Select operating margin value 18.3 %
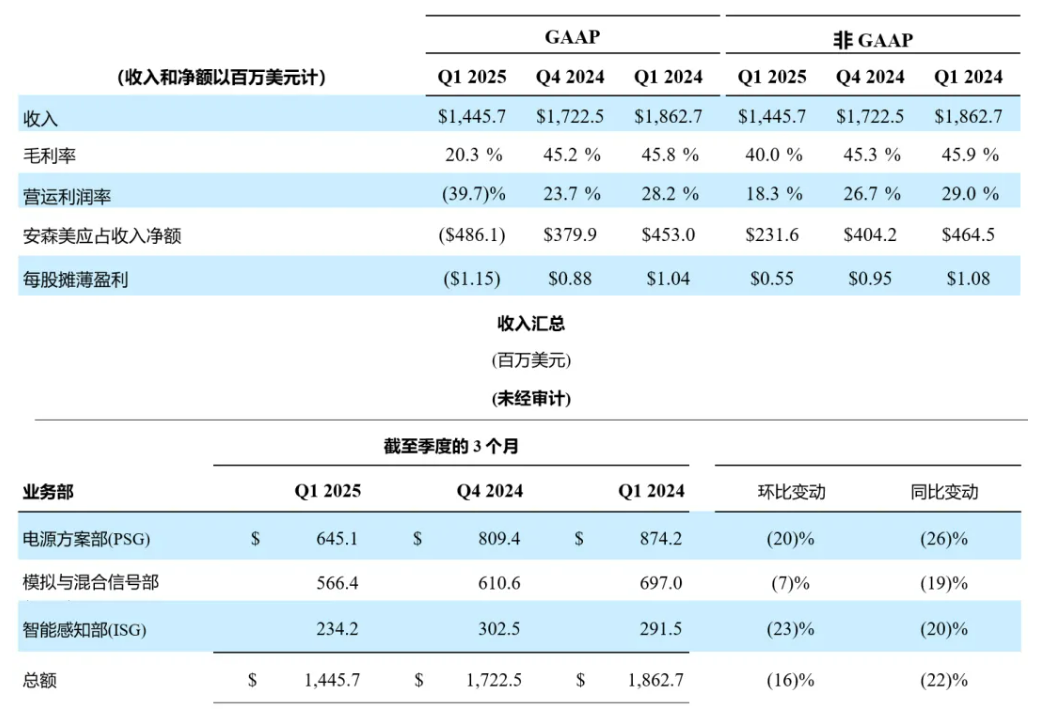 773,194
